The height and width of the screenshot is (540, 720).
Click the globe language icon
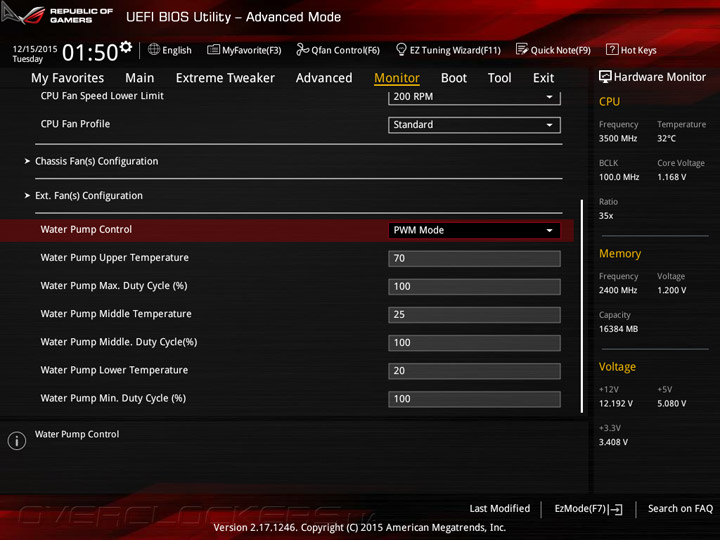click(154, 49)
